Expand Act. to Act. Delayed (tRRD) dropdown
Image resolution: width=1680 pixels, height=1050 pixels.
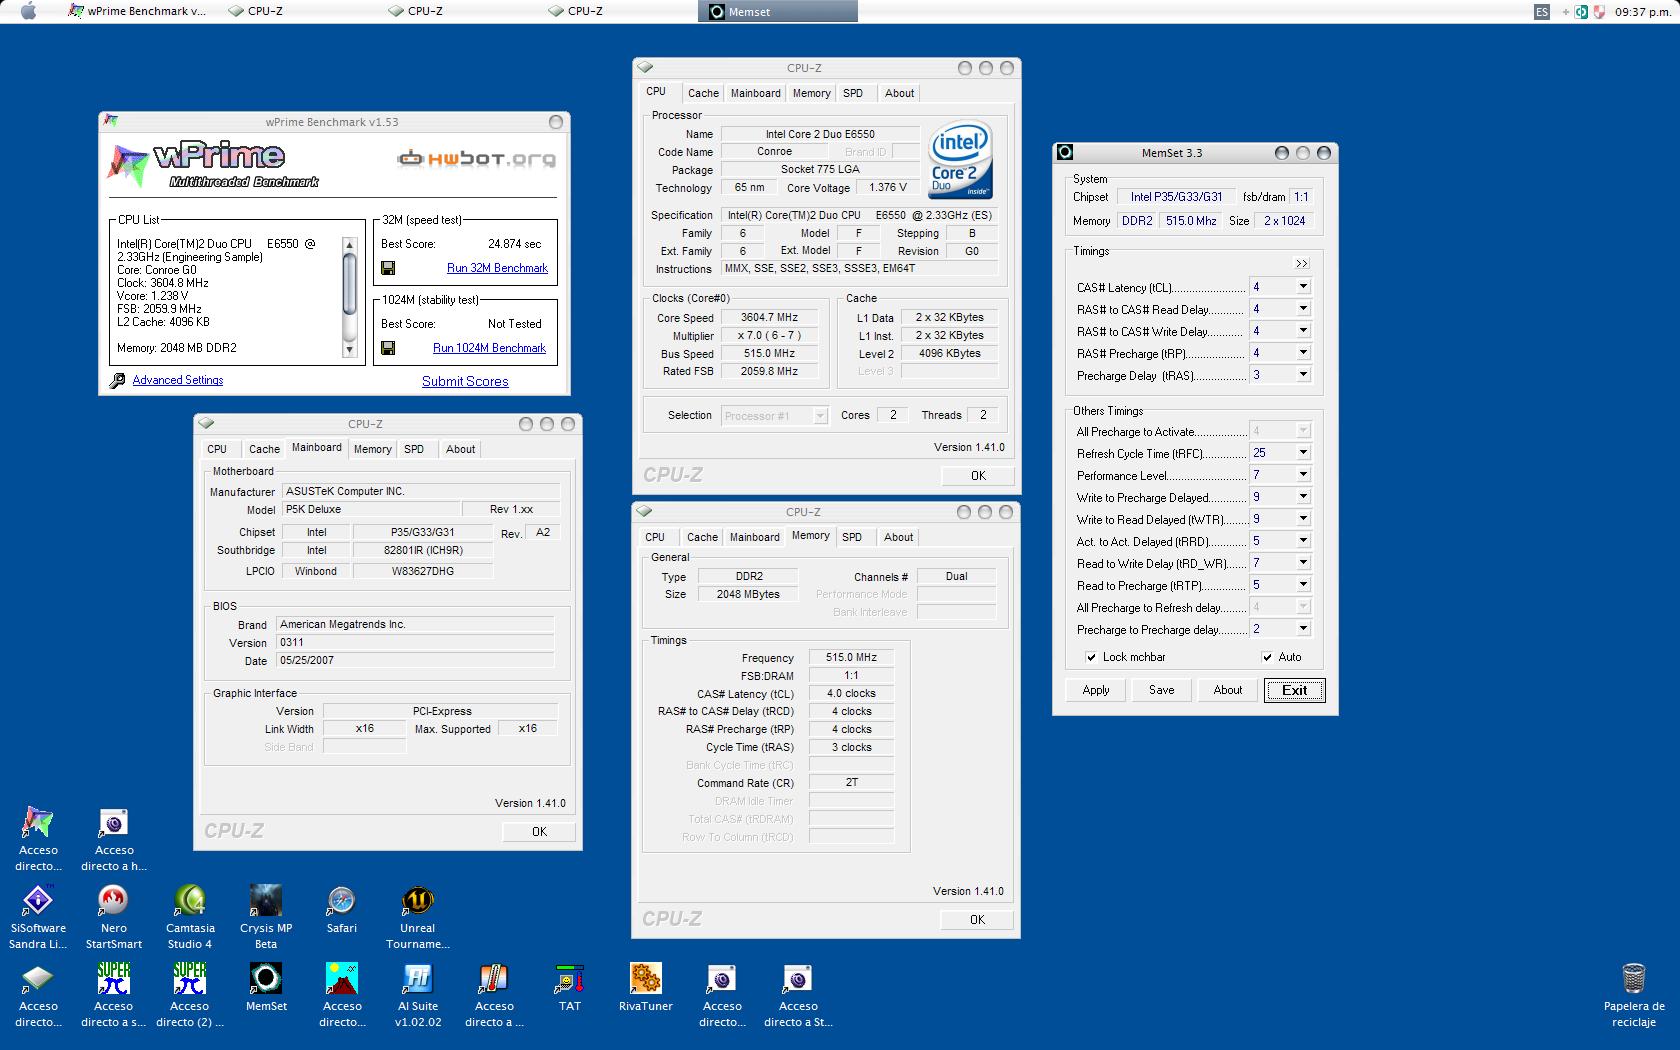tap(1303, 541)
